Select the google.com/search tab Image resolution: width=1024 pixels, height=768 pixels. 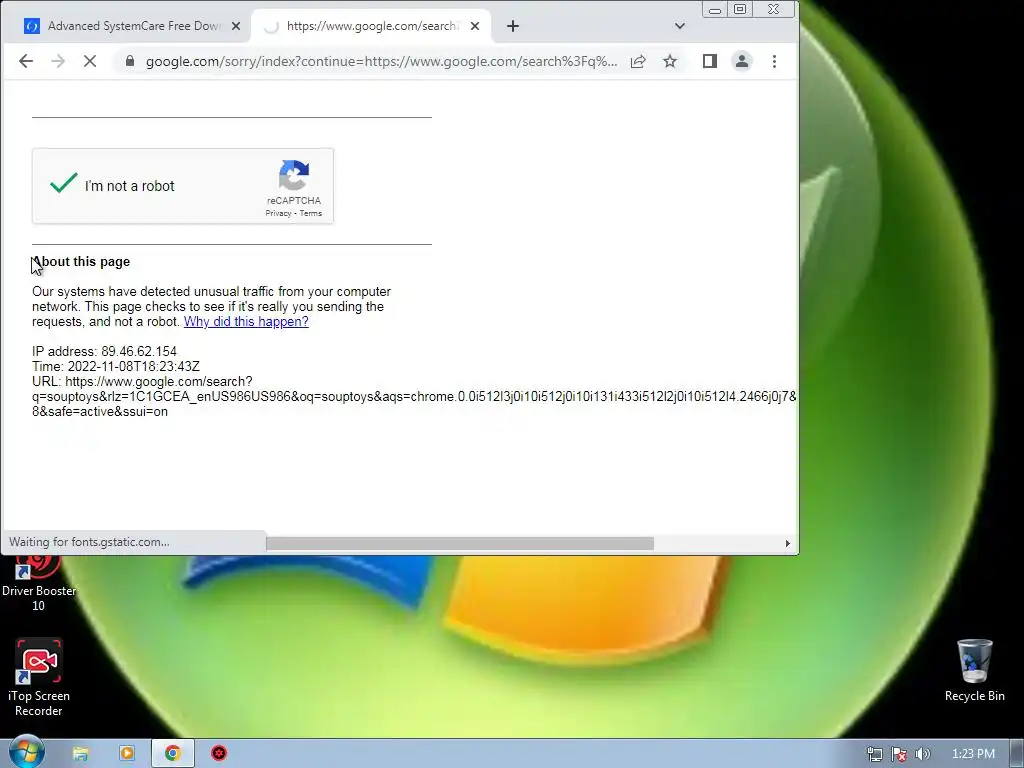(x=372, y=26)
